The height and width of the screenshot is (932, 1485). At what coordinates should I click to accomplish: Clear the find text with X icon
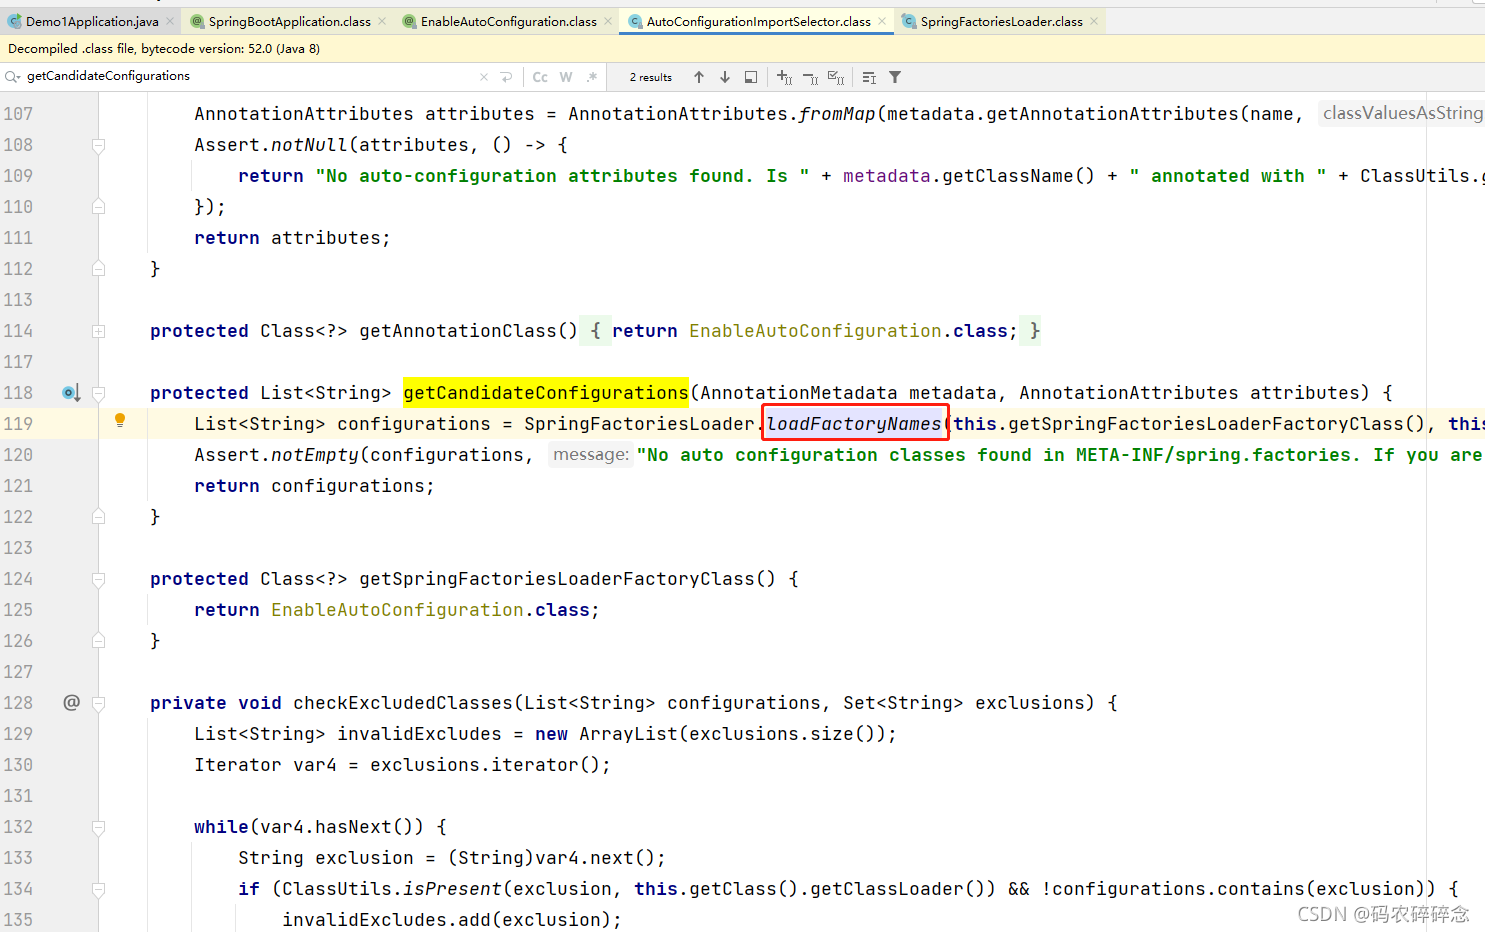click(484, 77)
